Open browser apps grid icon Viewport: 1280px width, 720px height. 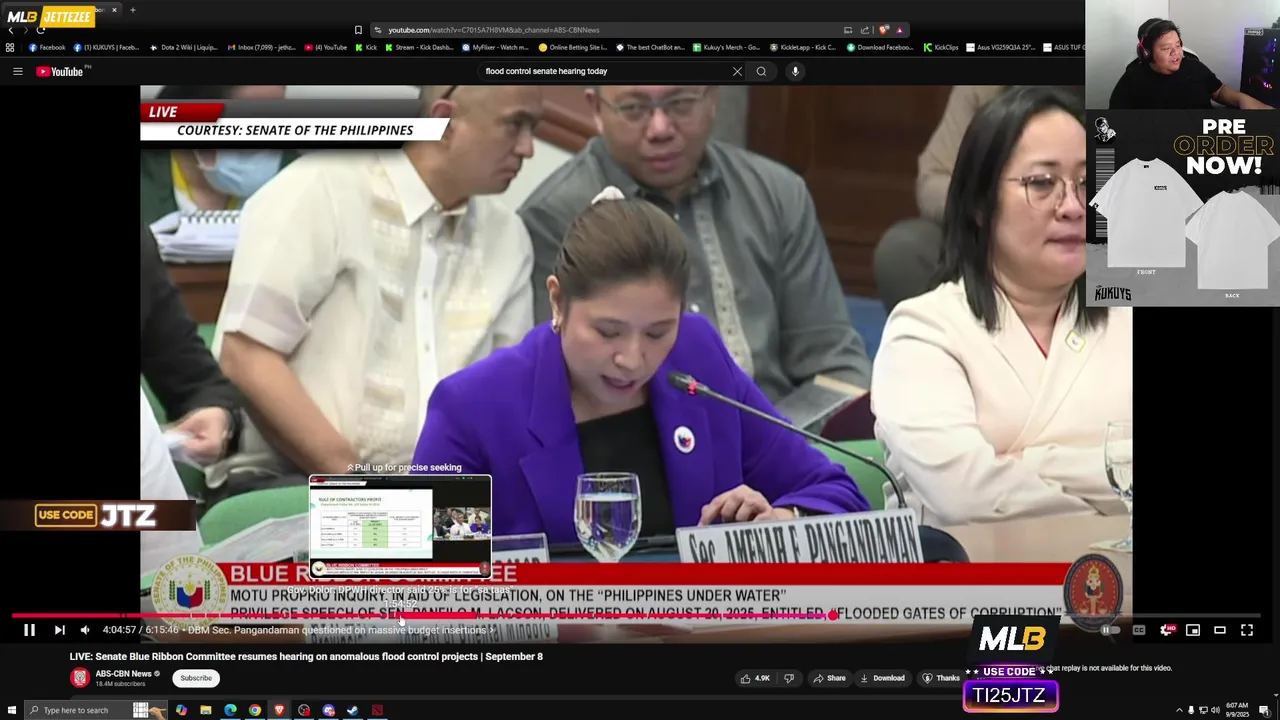pyautogui.click(x=10, y=47)
